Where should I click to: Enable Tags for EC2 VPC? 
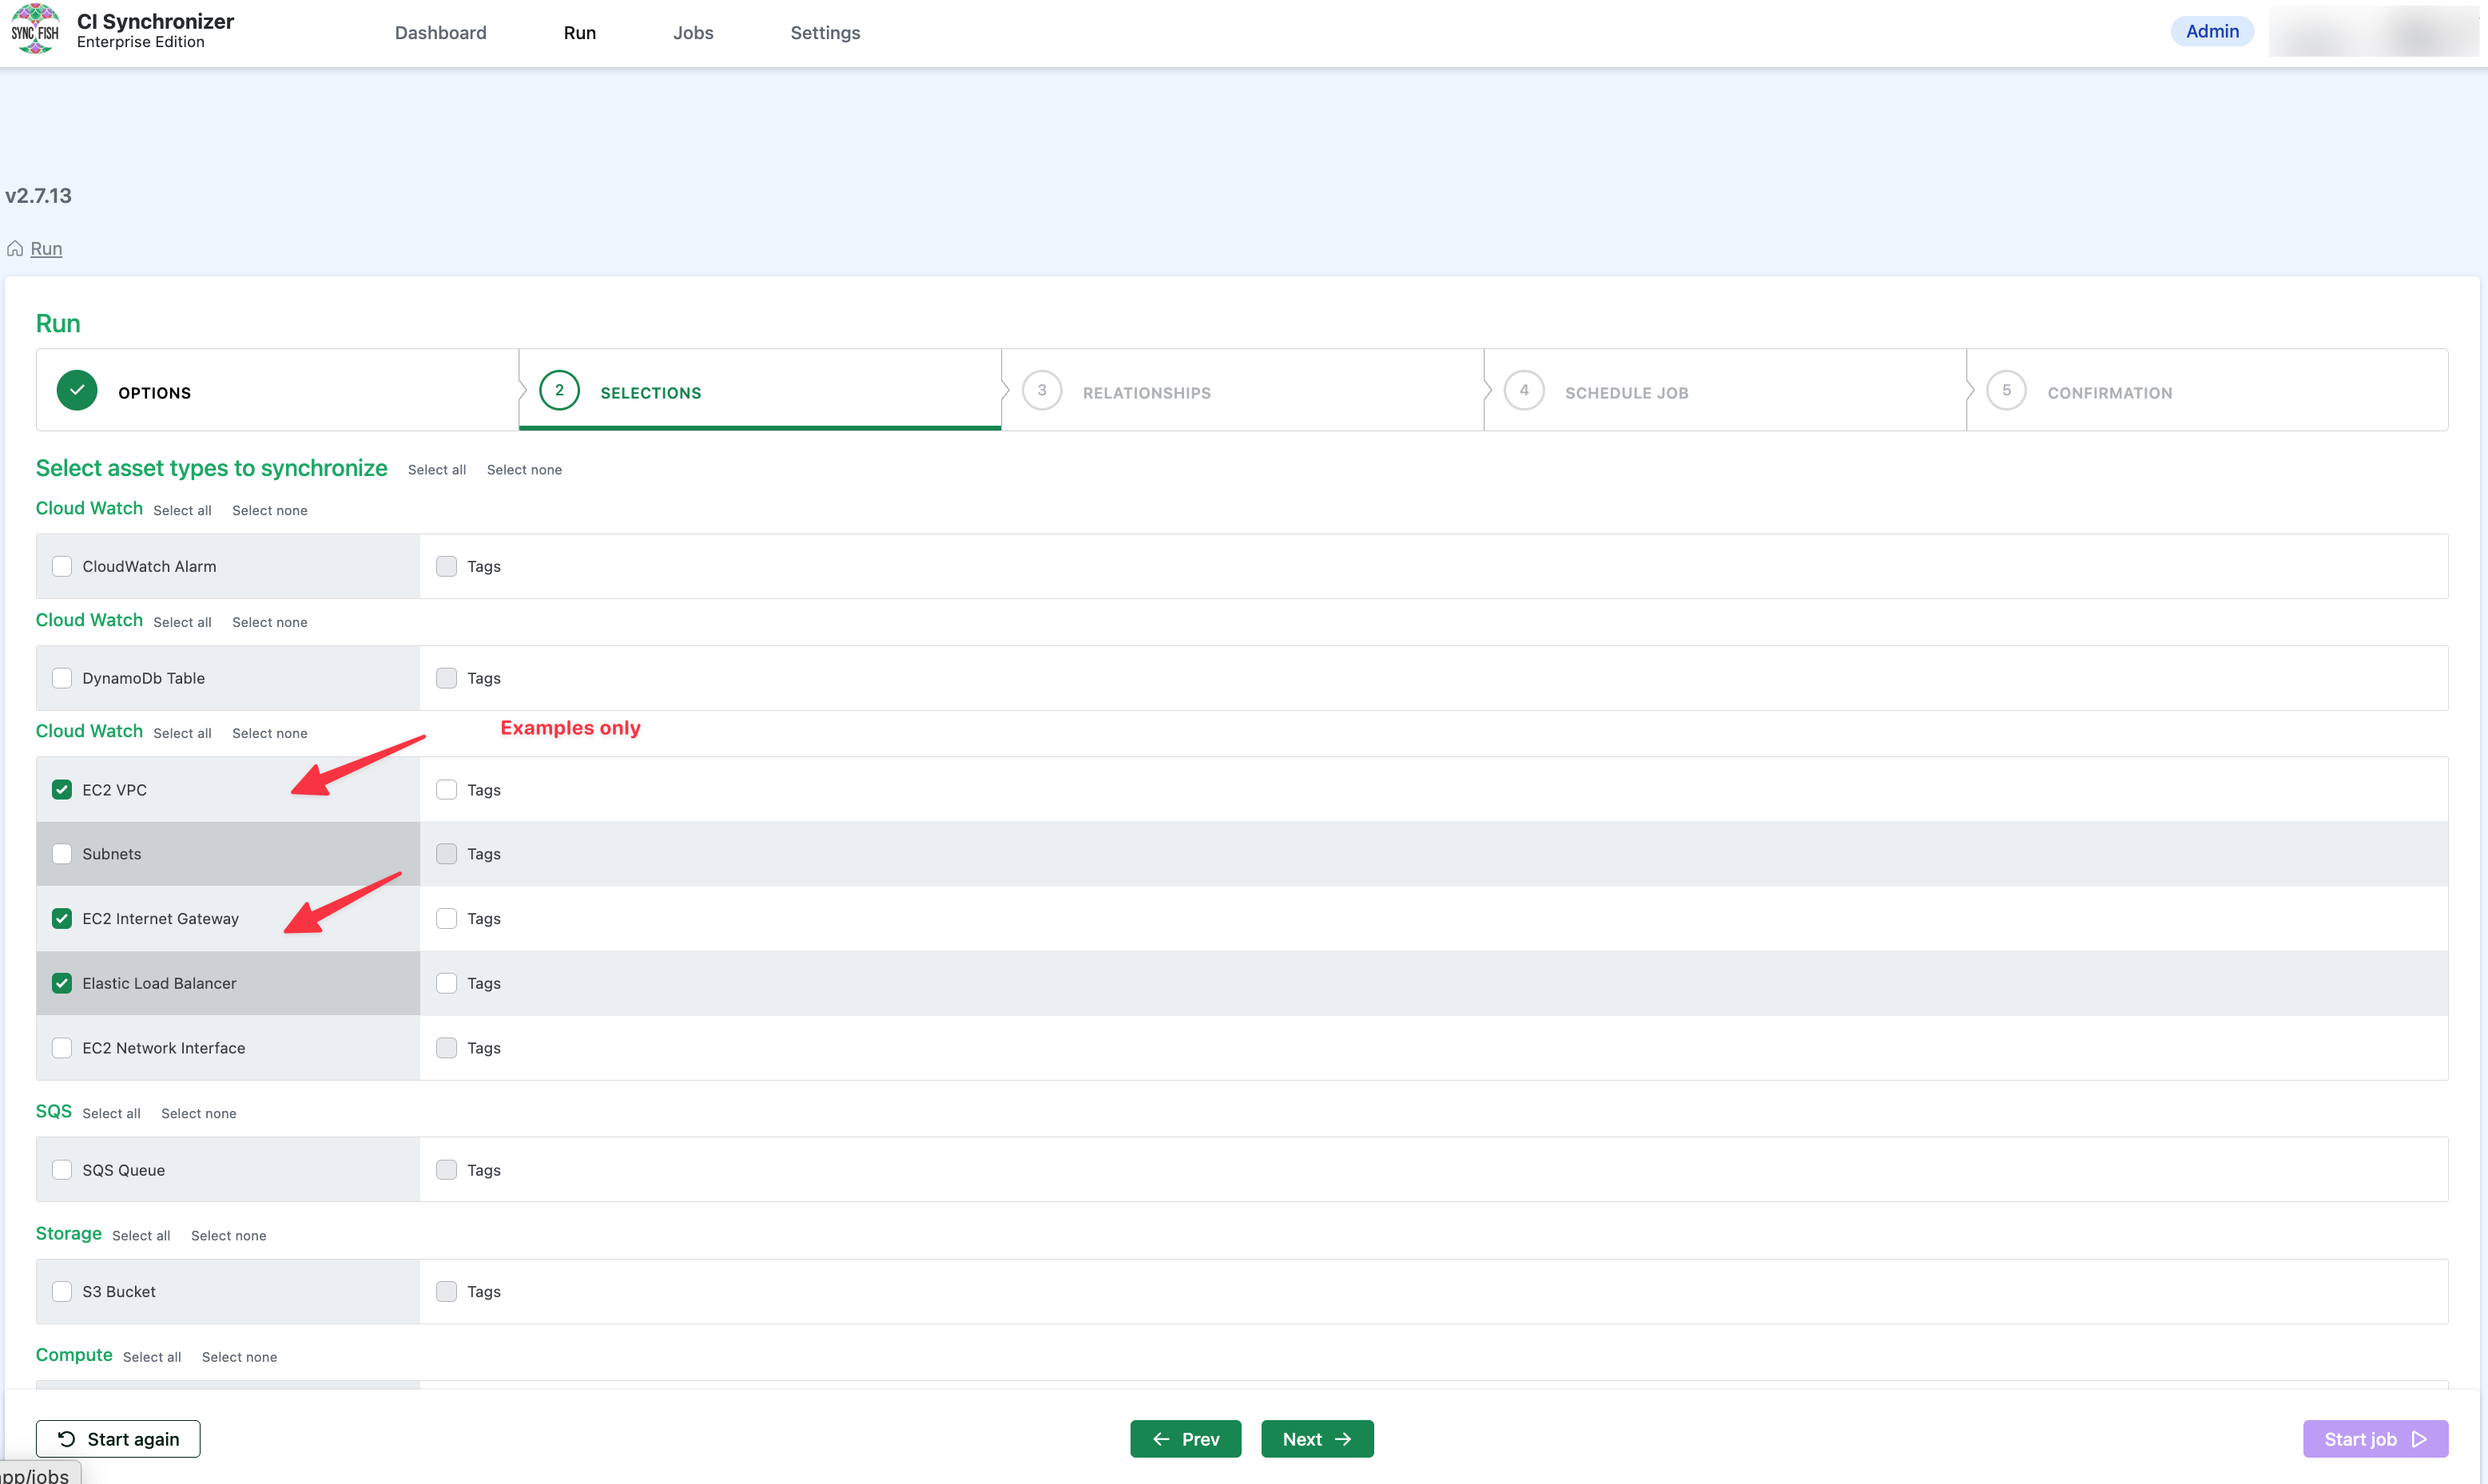pyautogui.click(x=446, y=790)
